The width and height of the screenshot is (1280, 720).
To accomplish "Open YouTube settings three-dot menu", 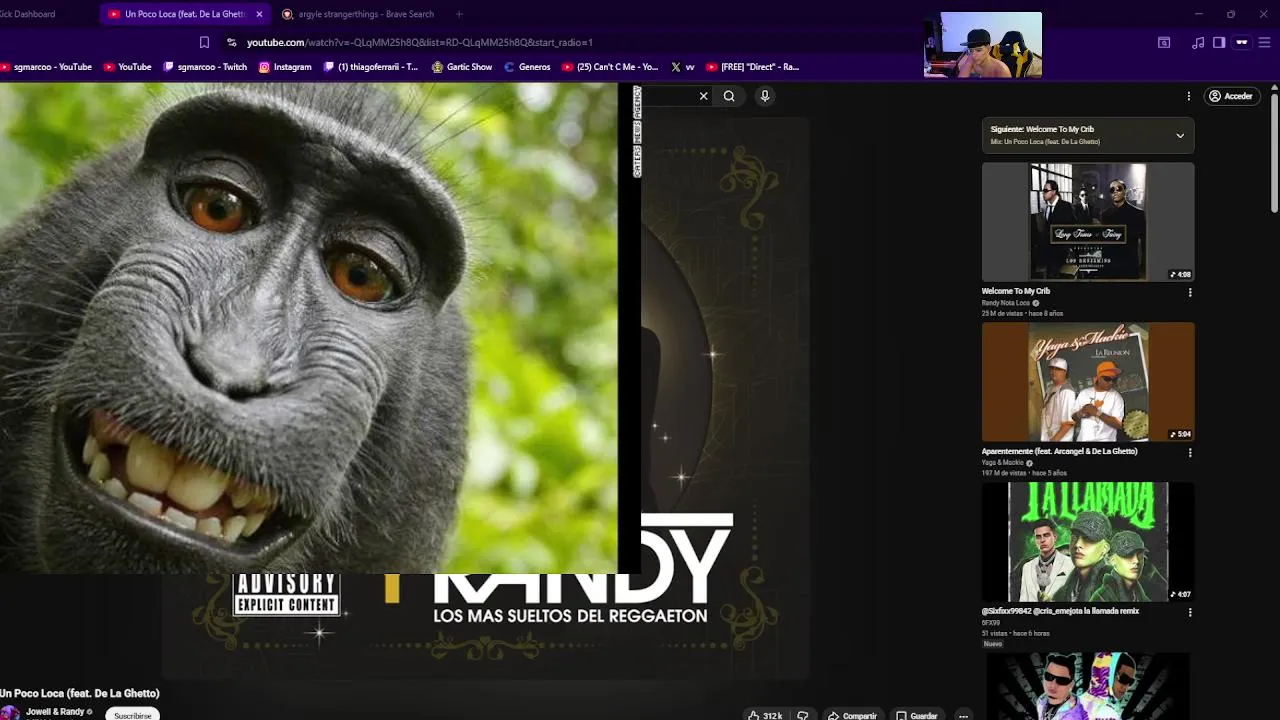I will (1189, 96).
